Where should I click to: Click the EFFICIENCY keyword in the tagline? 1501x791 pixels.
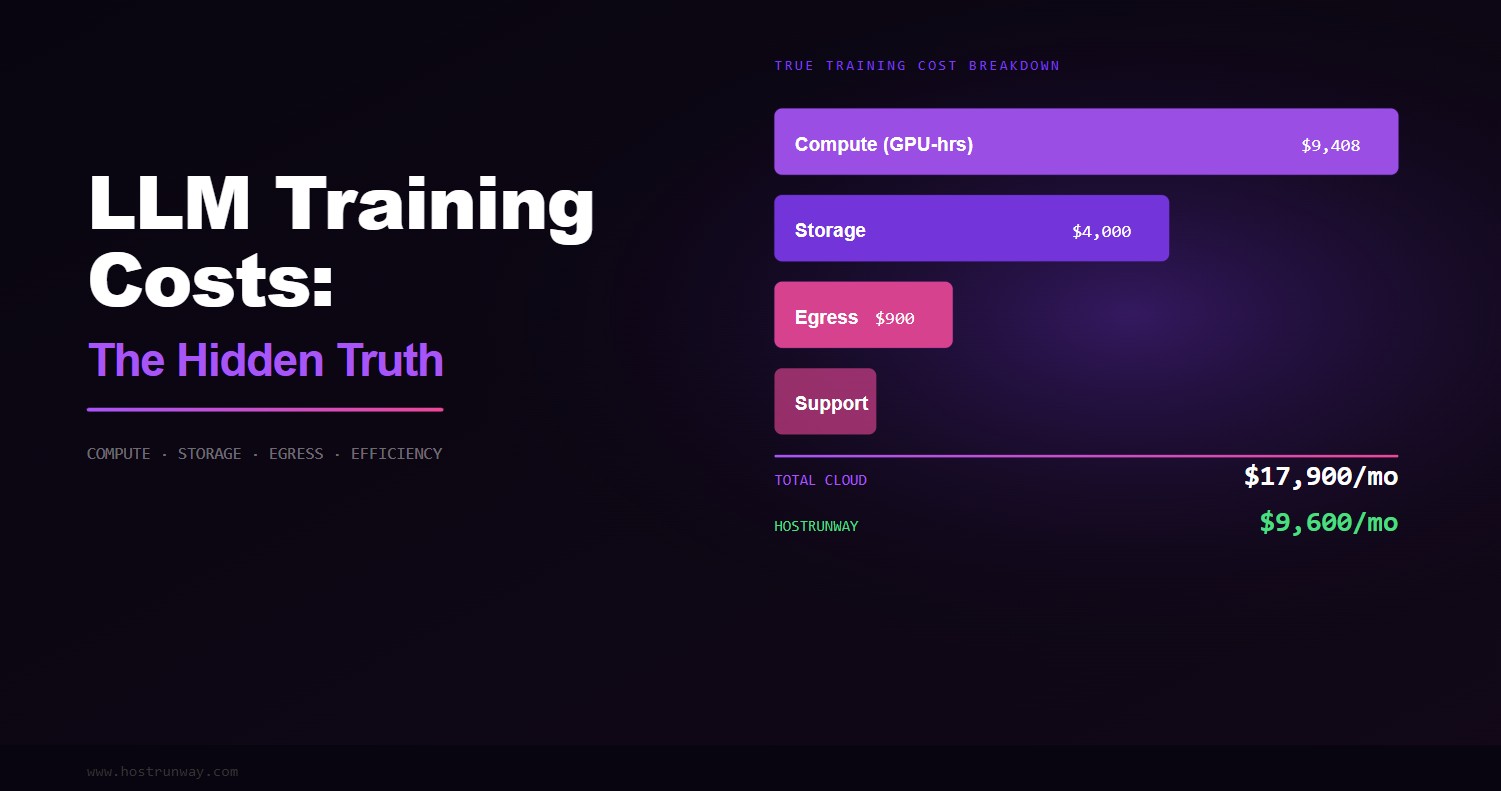pyautogui.click(x=396, y=454)
